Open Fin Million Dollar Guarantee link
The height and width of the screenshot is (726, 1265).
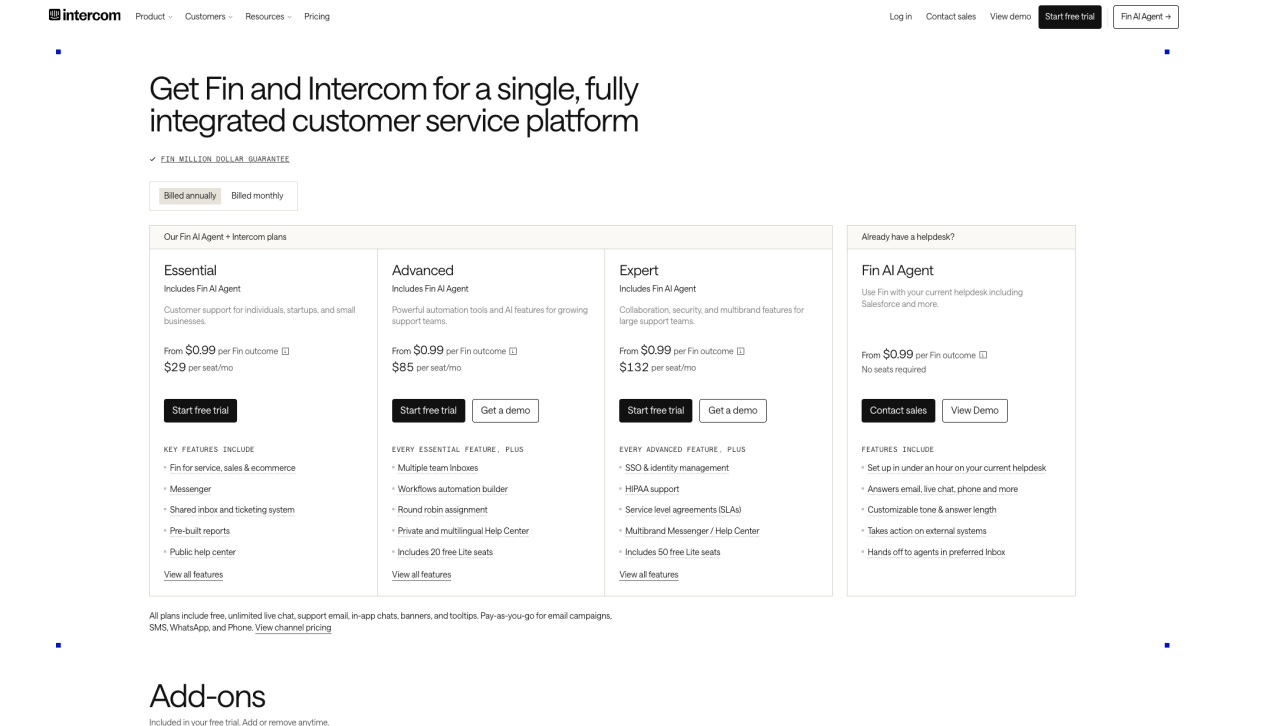[225, 159]
